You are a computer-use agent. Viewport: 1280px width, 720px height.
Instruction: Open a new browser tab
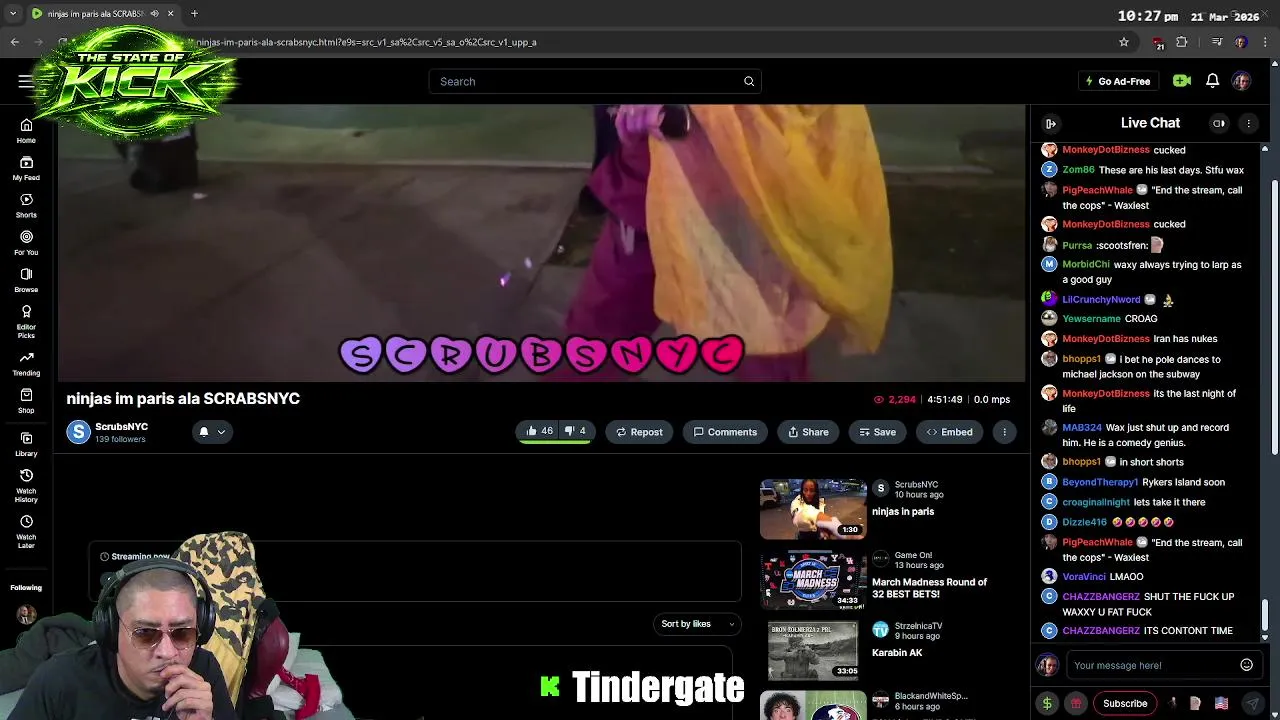click(x=194, y=14)
